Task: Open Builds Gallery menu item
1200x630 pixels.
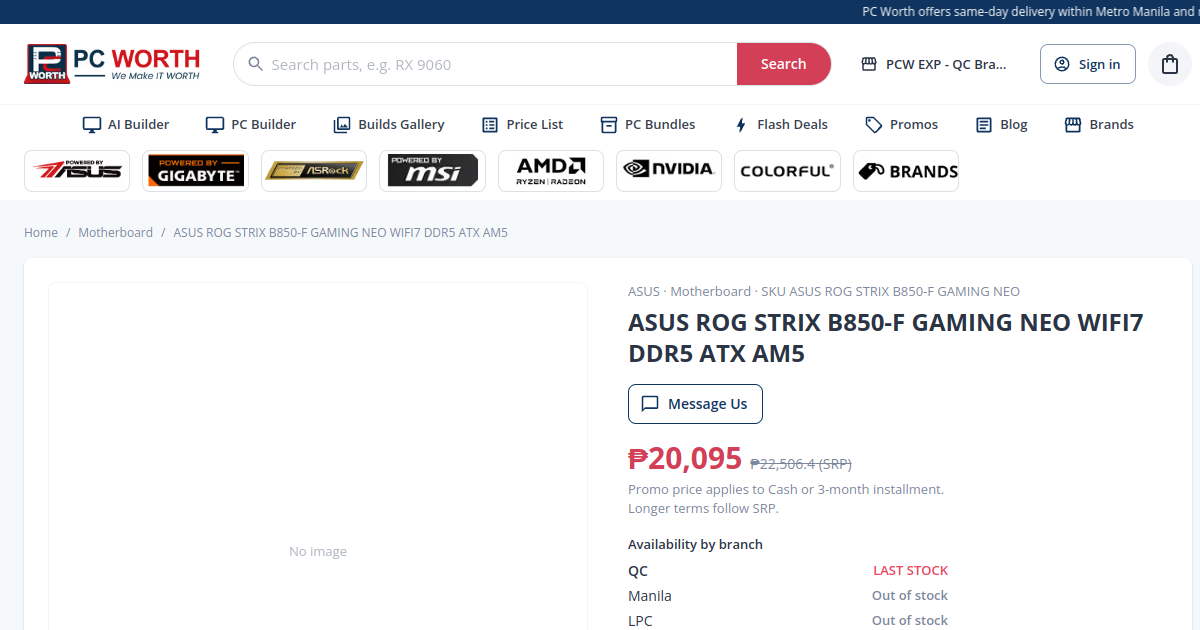Action: point(389,125)
